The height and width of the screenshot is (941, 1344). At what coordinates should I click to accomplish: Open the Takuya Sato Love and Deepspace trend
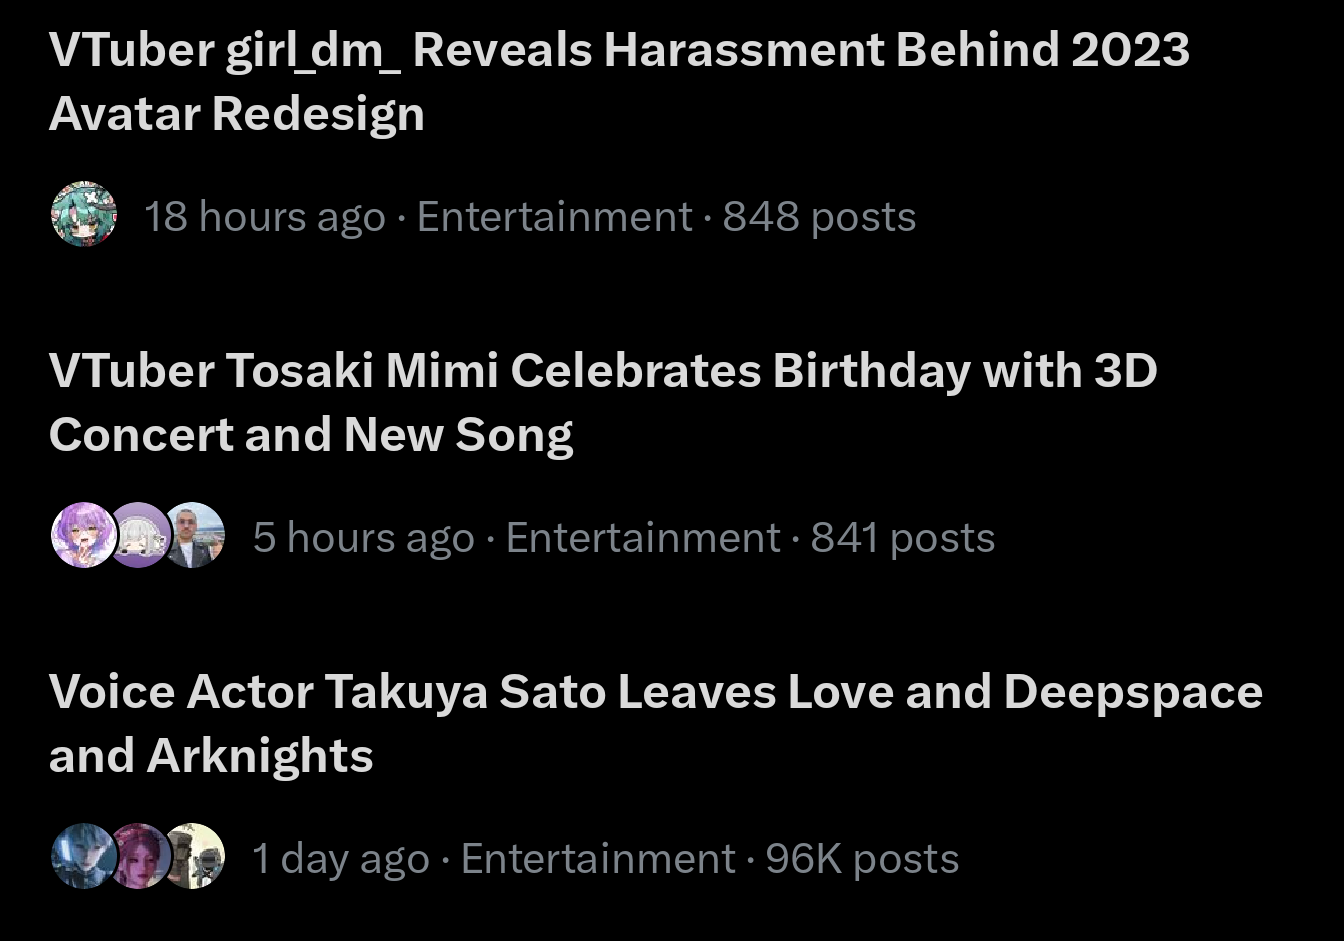(x=655, y=693)
